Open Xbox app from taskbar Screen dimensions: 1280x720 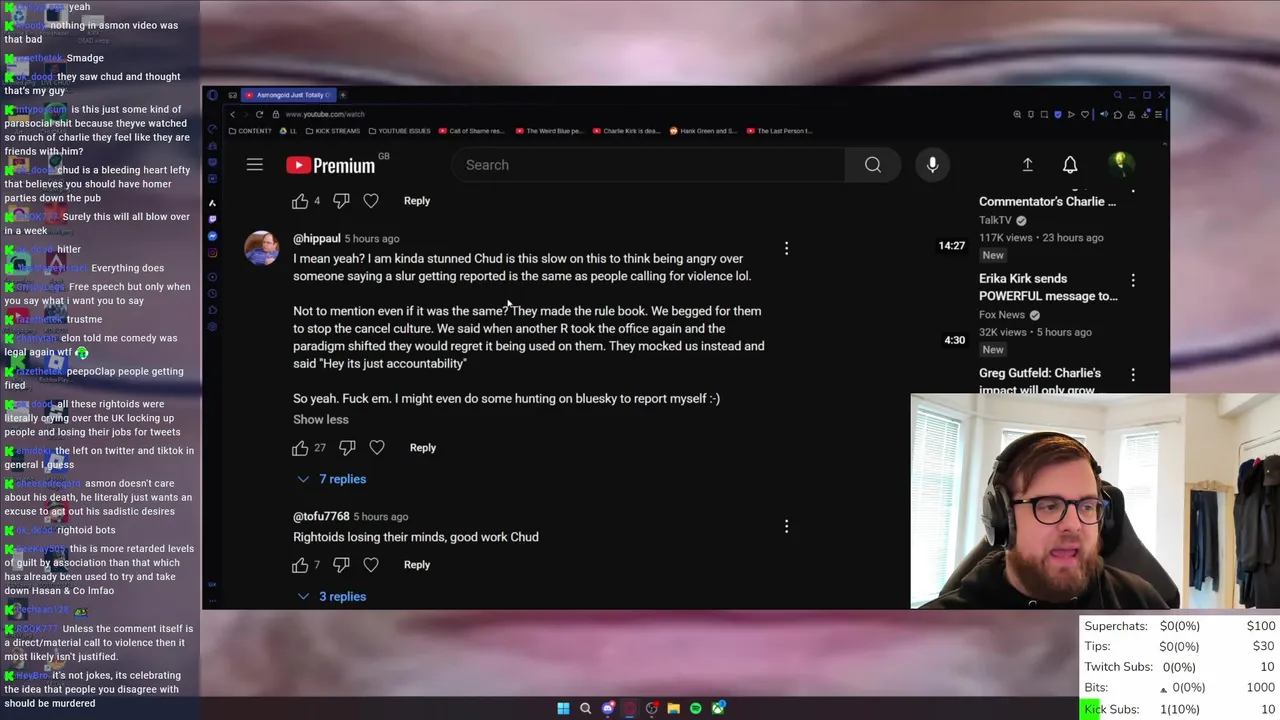click(718, 708)
